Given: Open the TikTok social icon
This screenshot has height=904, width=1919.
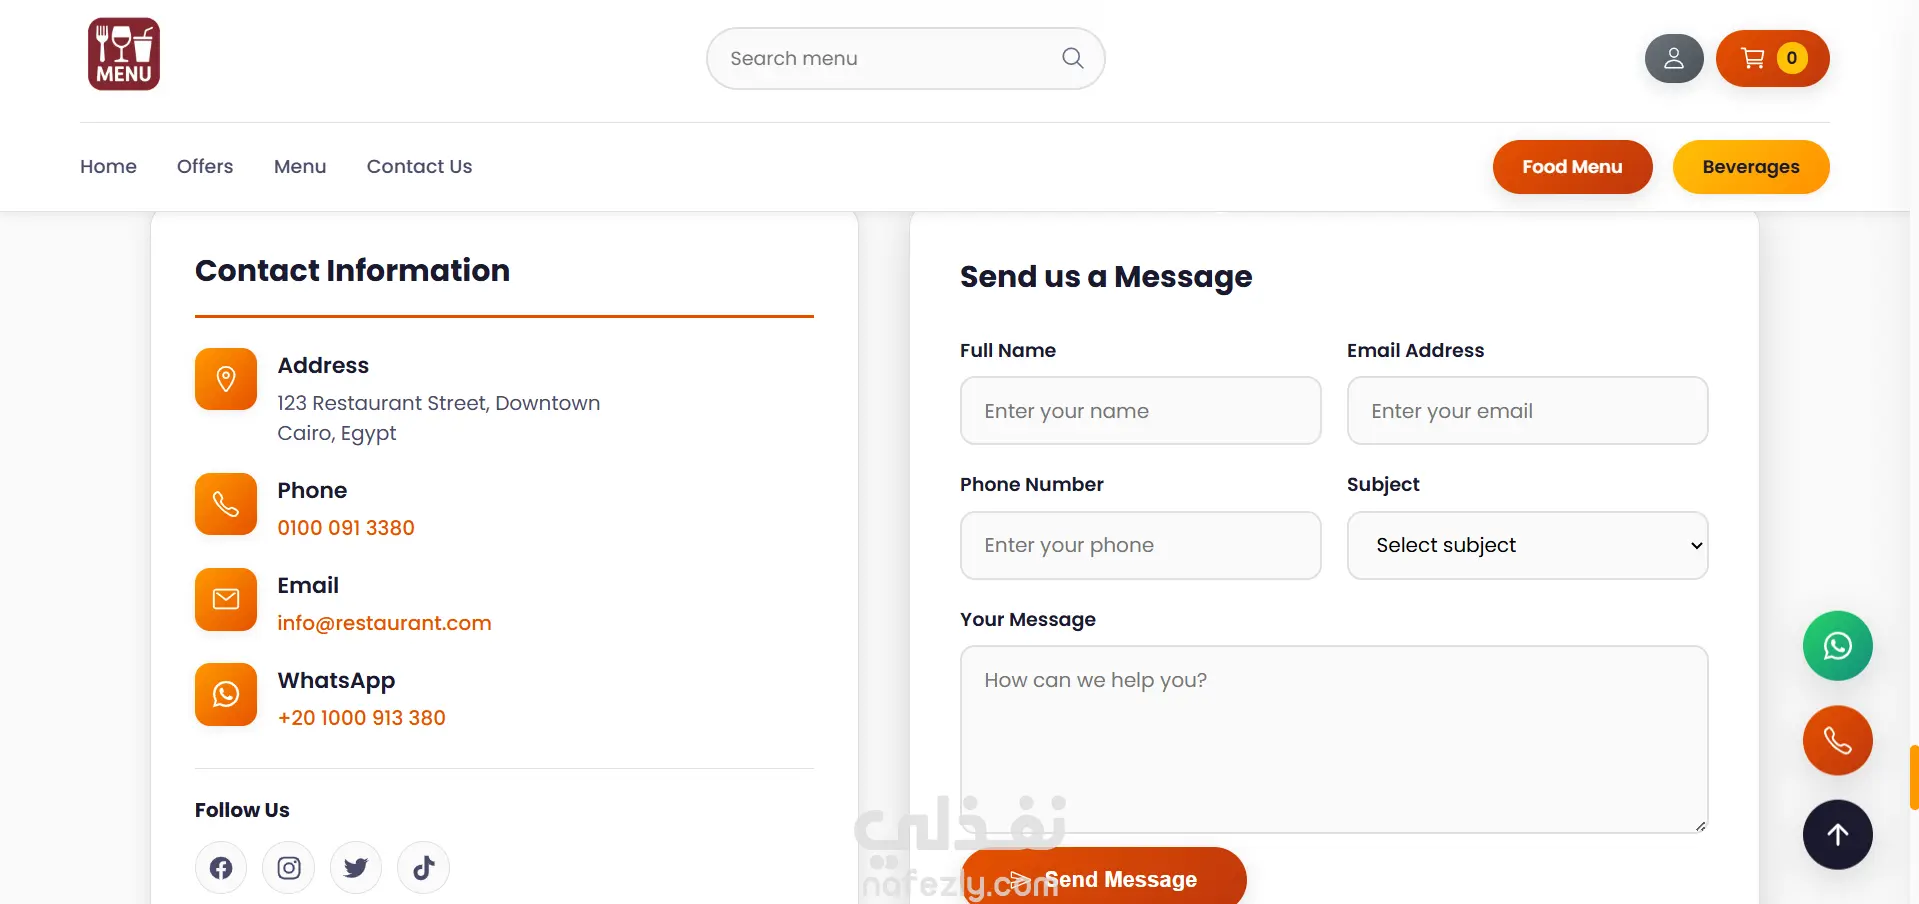Looking at the screenshot, I should (x=423, y=868).
